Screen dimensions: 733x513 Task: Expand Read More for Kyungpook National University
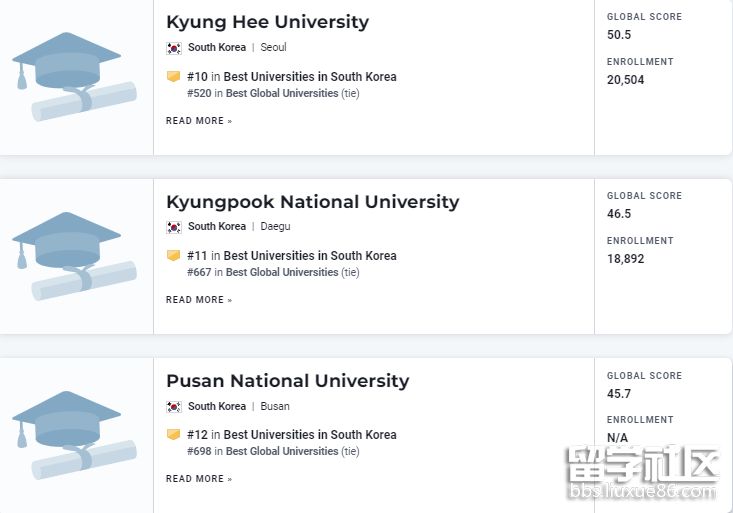coord(198,300)
